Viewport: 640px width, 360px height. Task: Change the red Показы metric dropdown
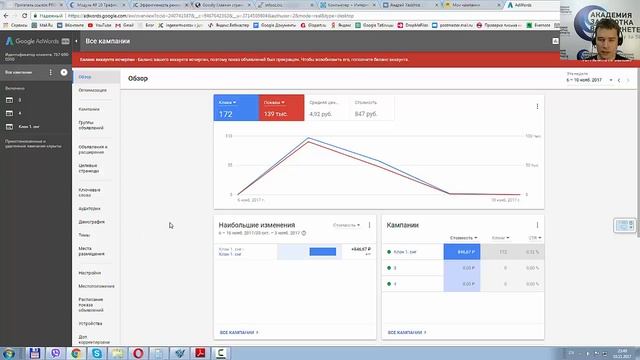274,102
